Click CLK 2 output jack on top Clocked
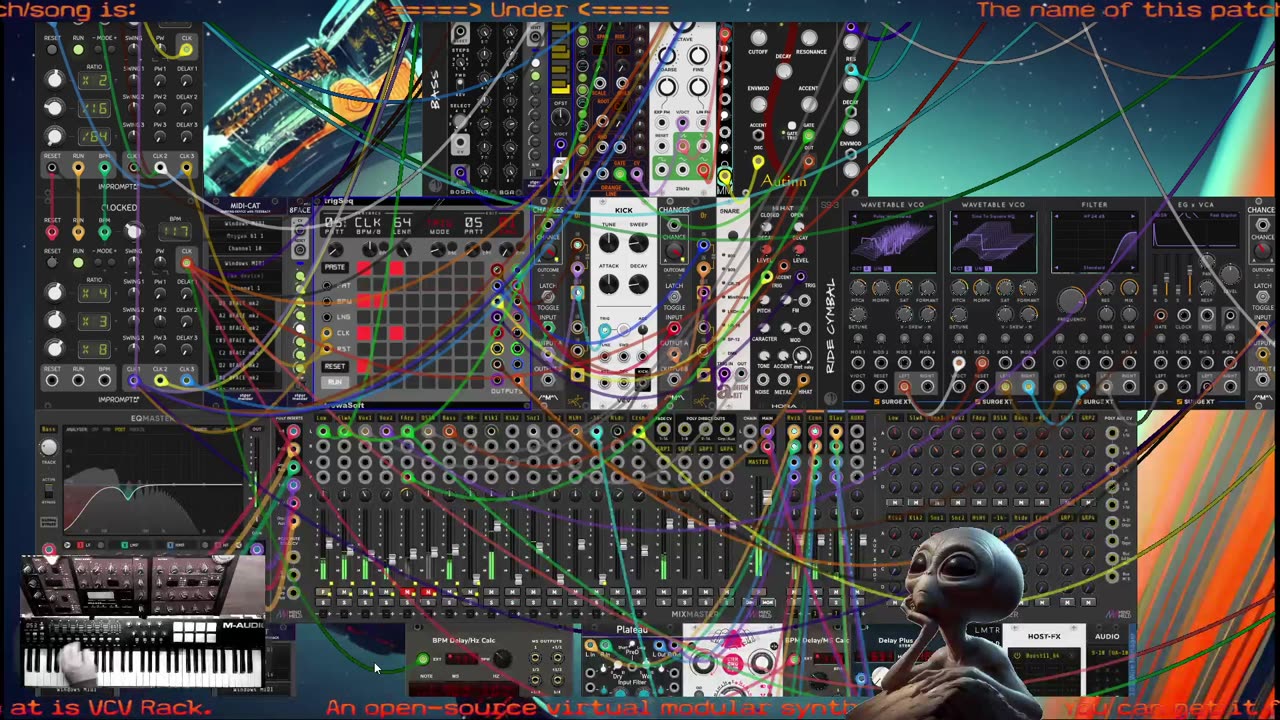This screenshot has width=1280, height=720. tap(160, 168)
